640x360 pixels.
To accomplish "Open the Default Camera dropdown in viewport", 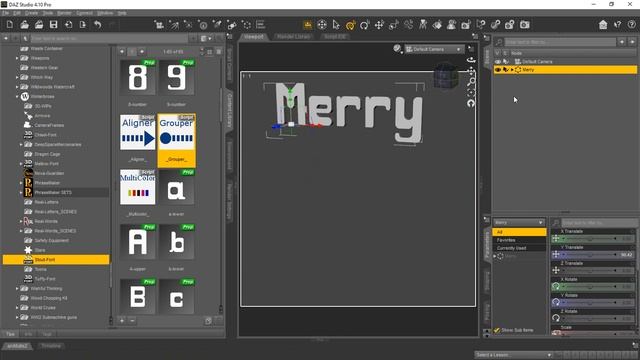I will (434, 49).
